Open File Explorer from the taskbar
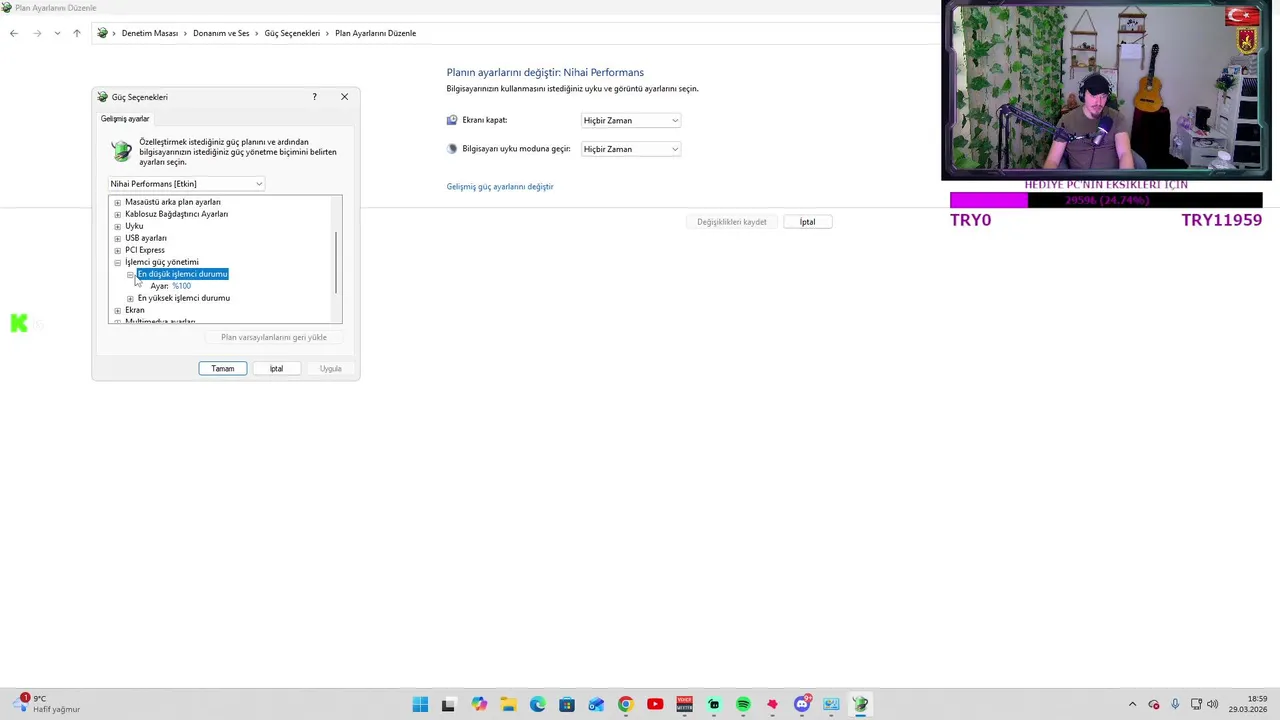 click(x=508, y=704)
